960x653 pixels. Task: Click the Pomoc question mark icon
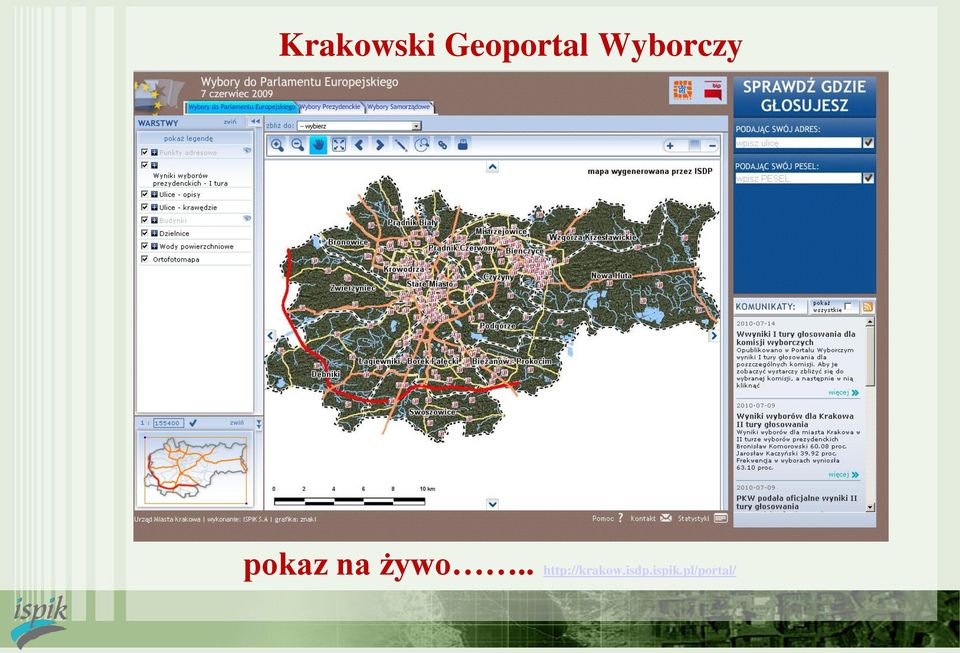click(620, 518)
